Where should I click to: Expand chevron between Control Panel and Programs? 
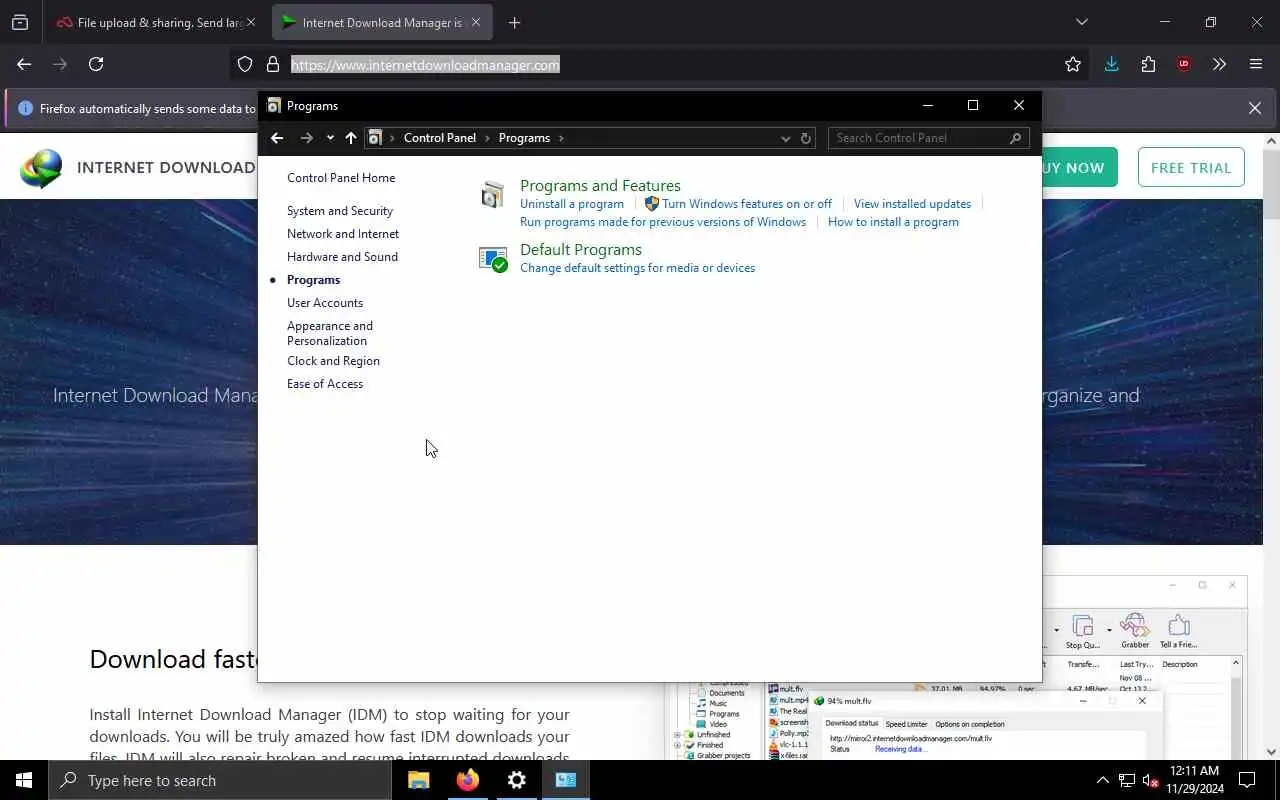[487, 138]
